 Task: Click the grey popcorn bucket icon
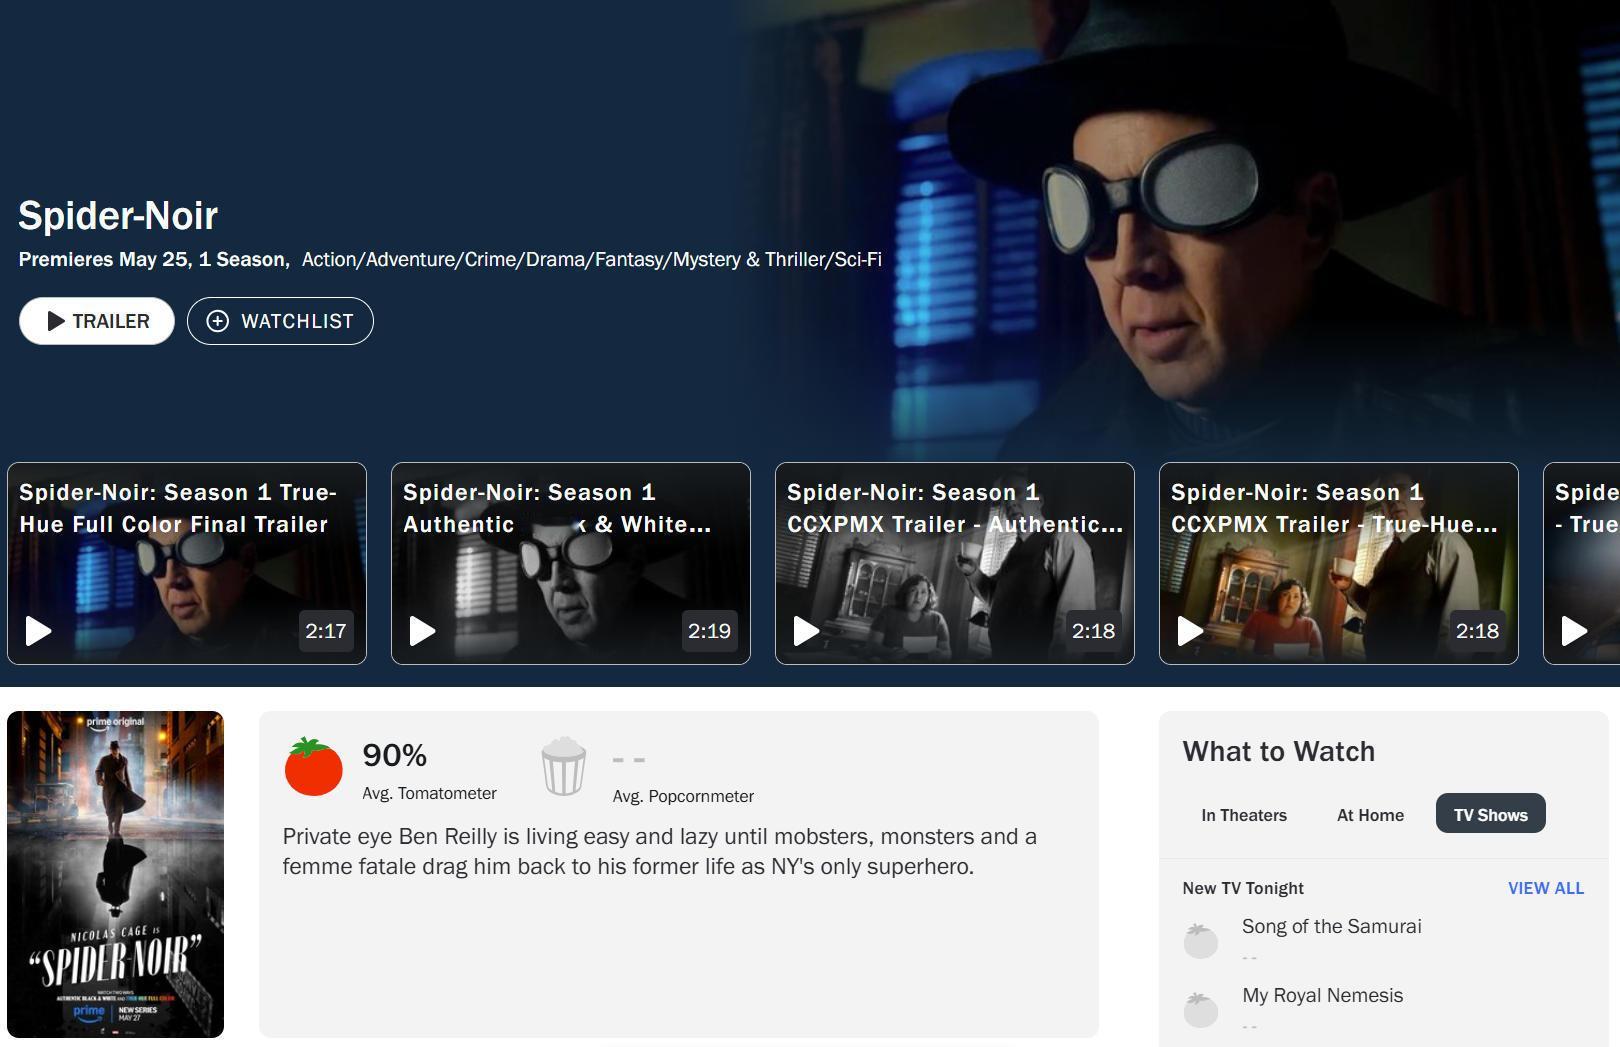point(564,767)
